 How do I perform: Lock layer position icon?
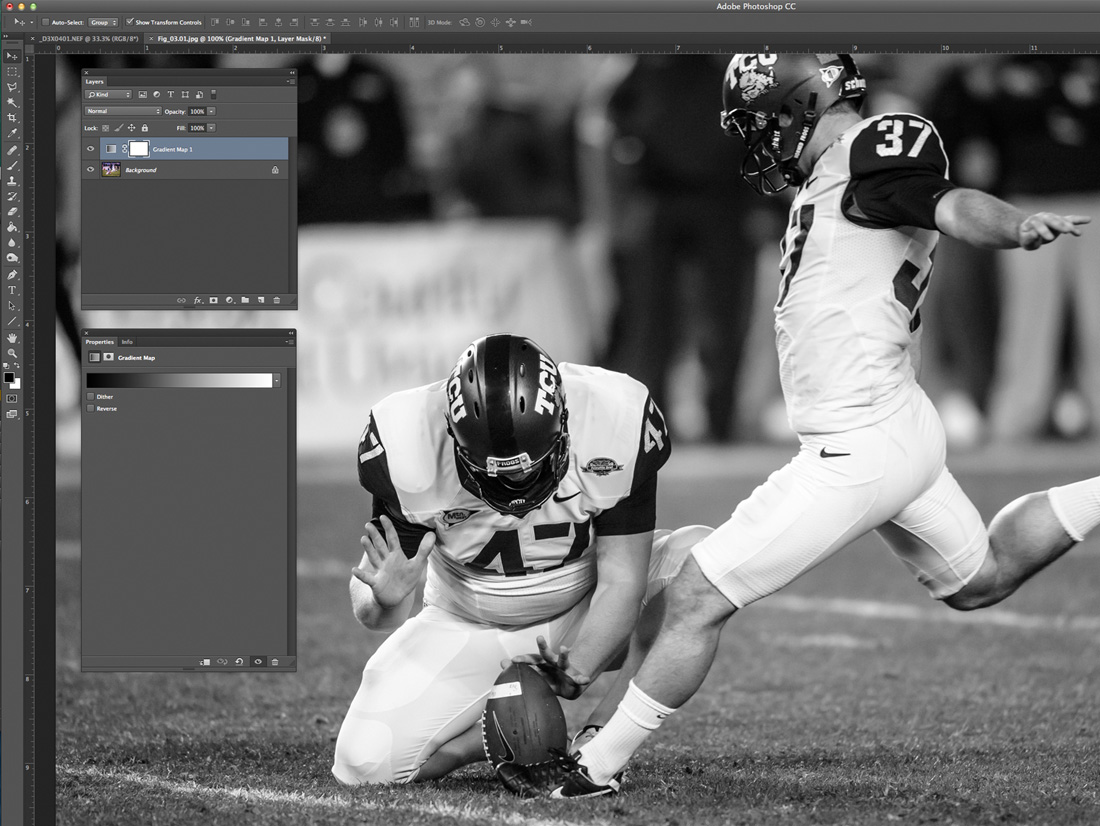(131, 128)
